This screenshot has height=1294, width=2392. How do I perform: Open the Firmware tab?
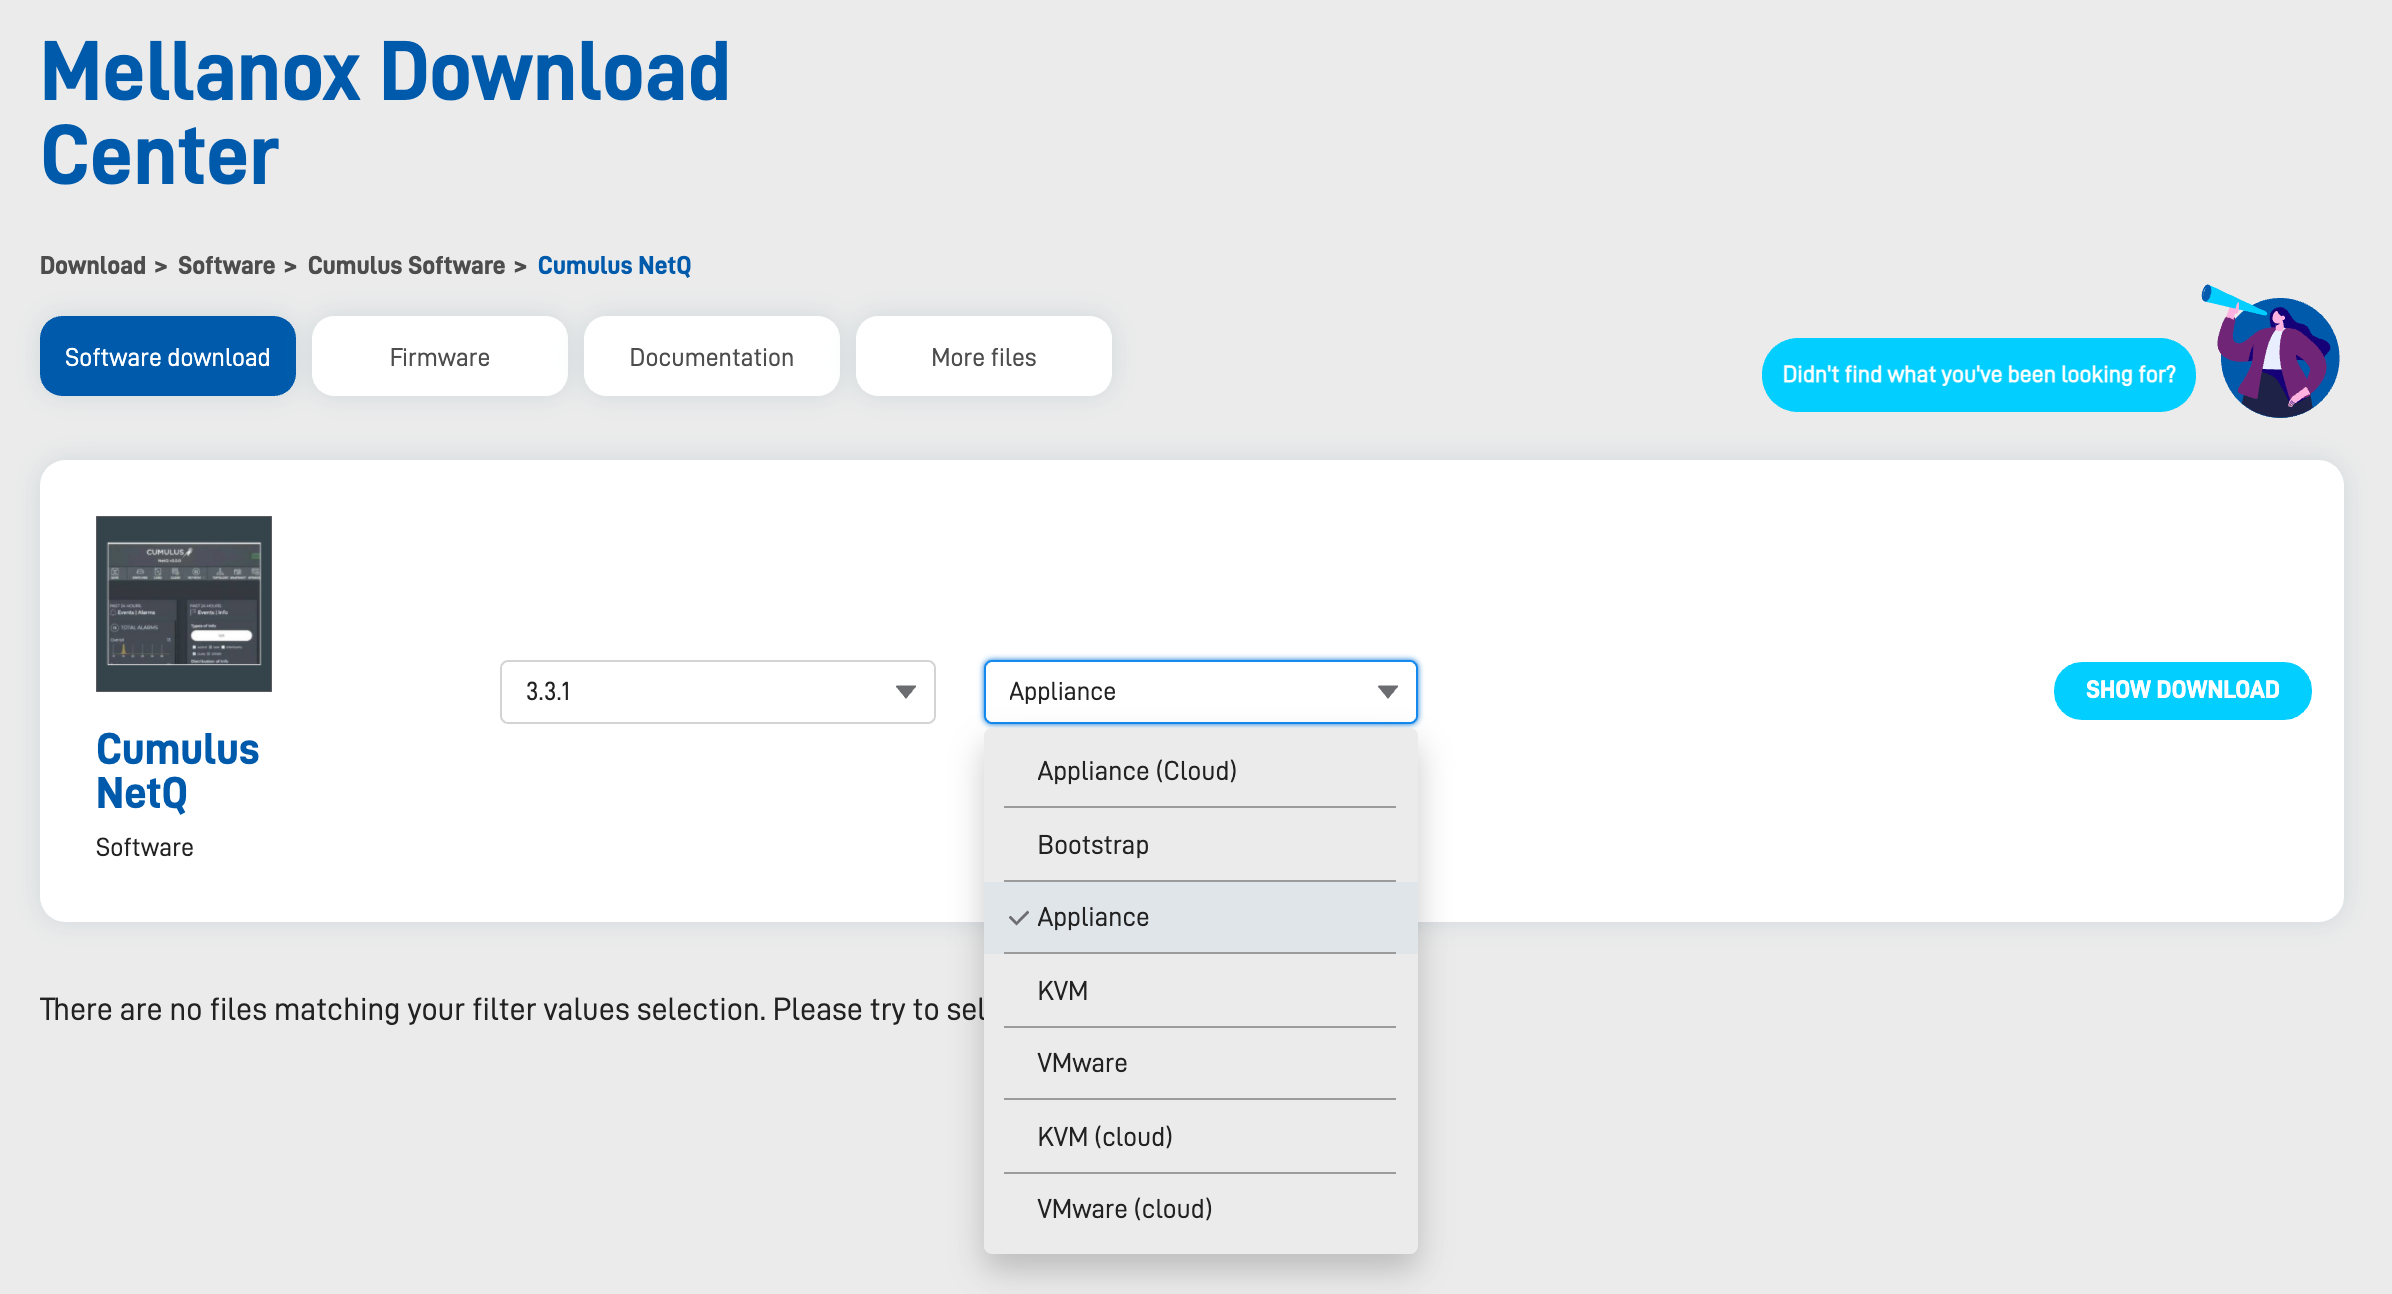[440, 357]
